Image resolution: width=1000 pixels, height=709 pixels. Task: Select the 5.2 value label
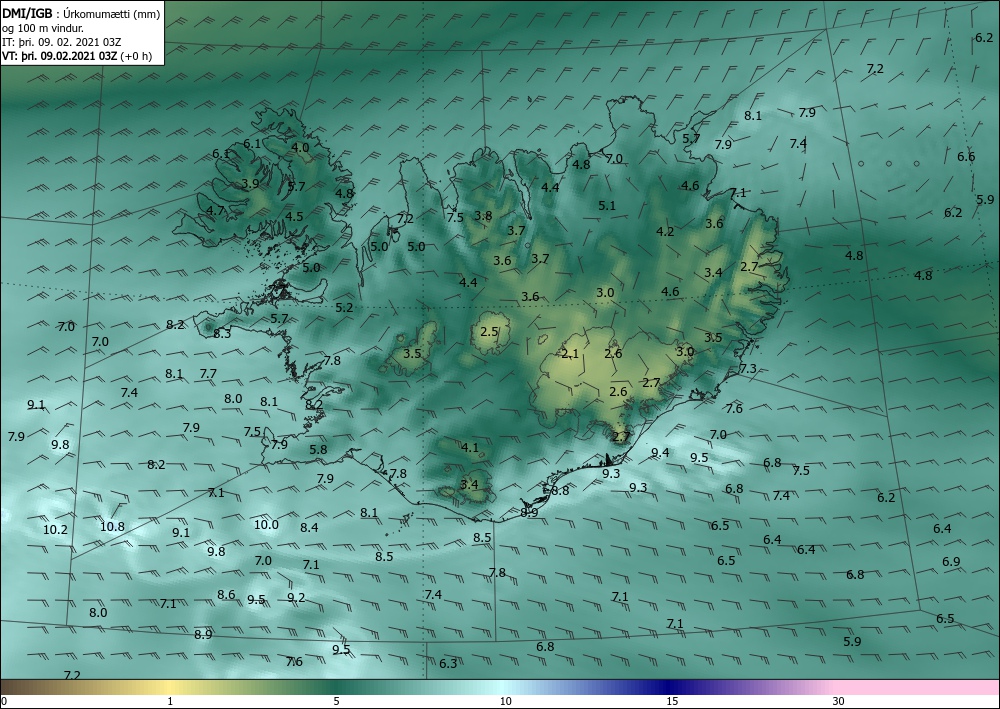pyautogui.click(x=344, y=307)
